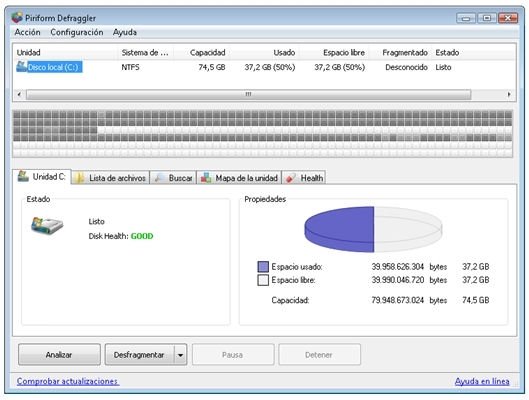
Task: Click the Analizar button
Action: [x=59, y=354]
